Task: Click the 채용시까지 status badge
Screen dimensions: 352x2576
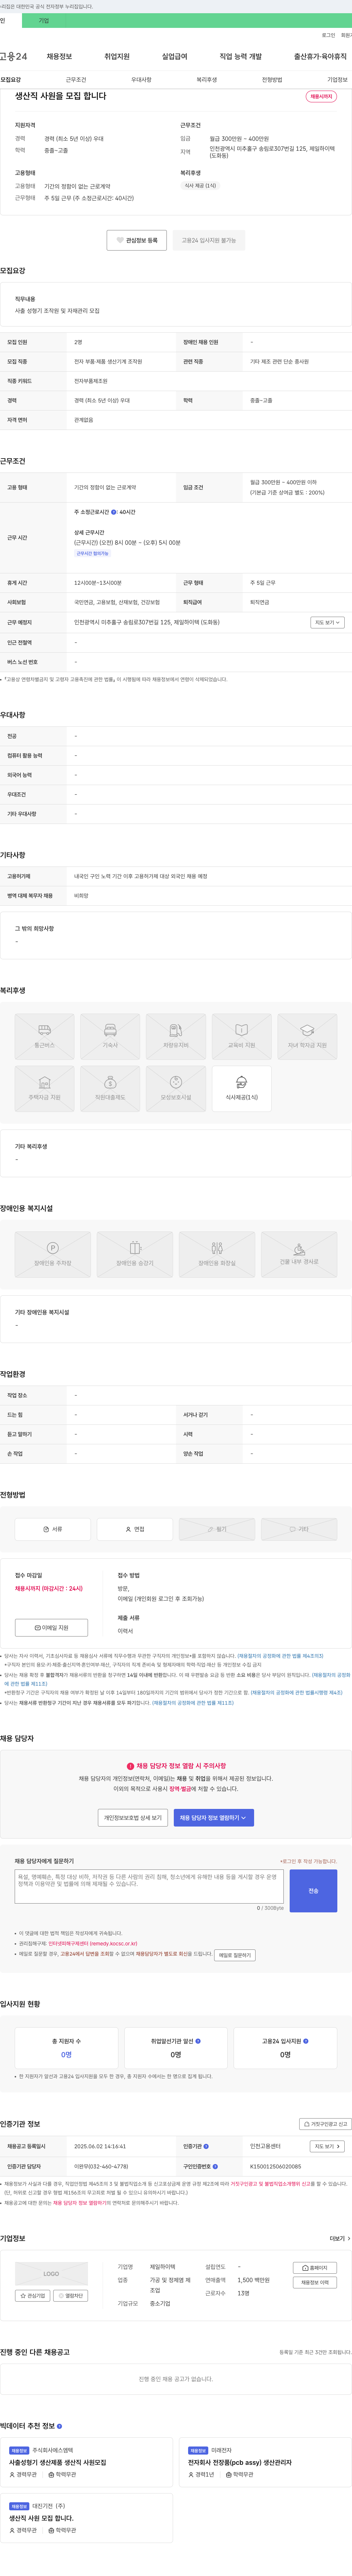Action: pyautogui.click(x=321, y=97)
